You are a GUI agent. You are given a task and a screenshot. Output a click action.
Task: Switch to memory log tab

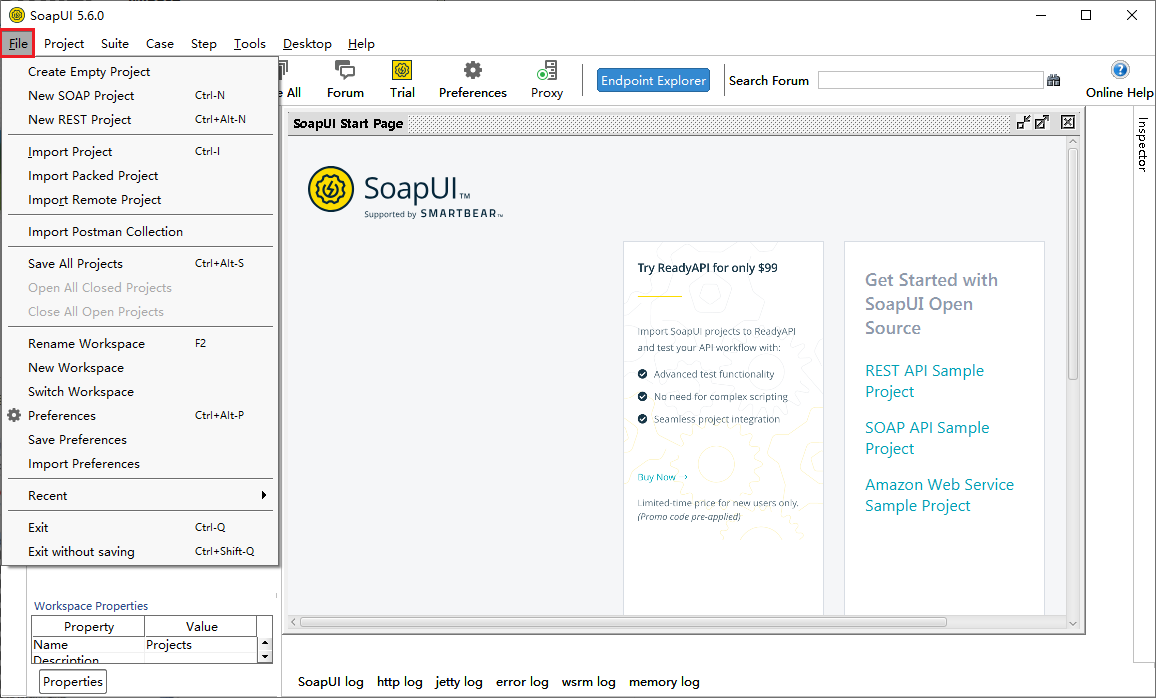(x=664, y=682)
